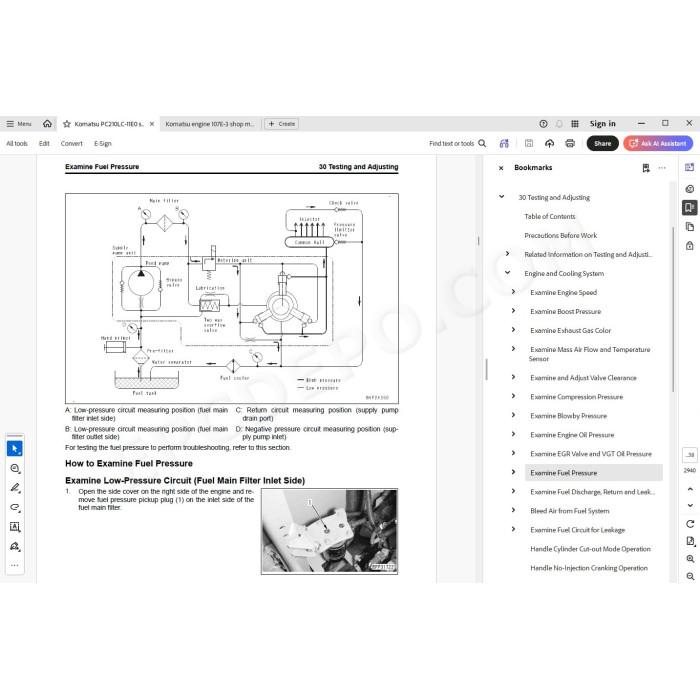
Task: Select the highlighter pen tool
Action: tap(15, 488)
